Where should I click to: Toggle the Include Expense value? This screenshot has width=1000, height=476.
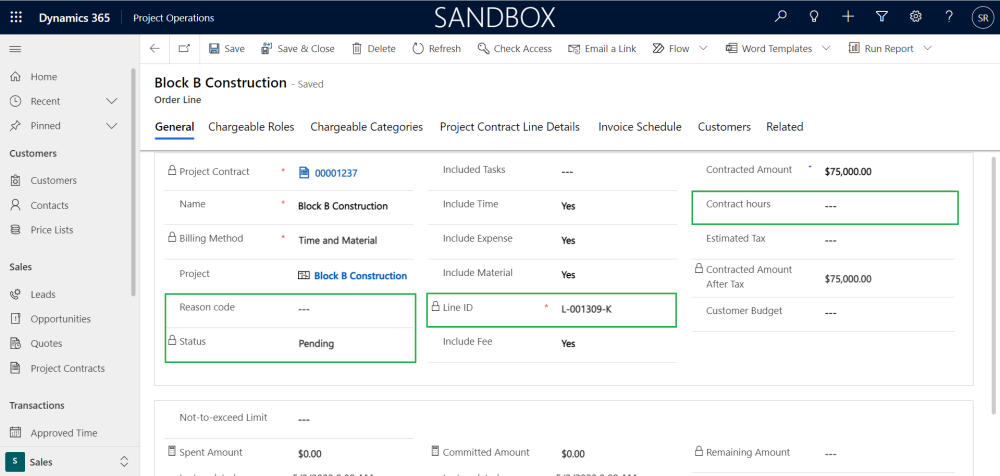[568, 241]
